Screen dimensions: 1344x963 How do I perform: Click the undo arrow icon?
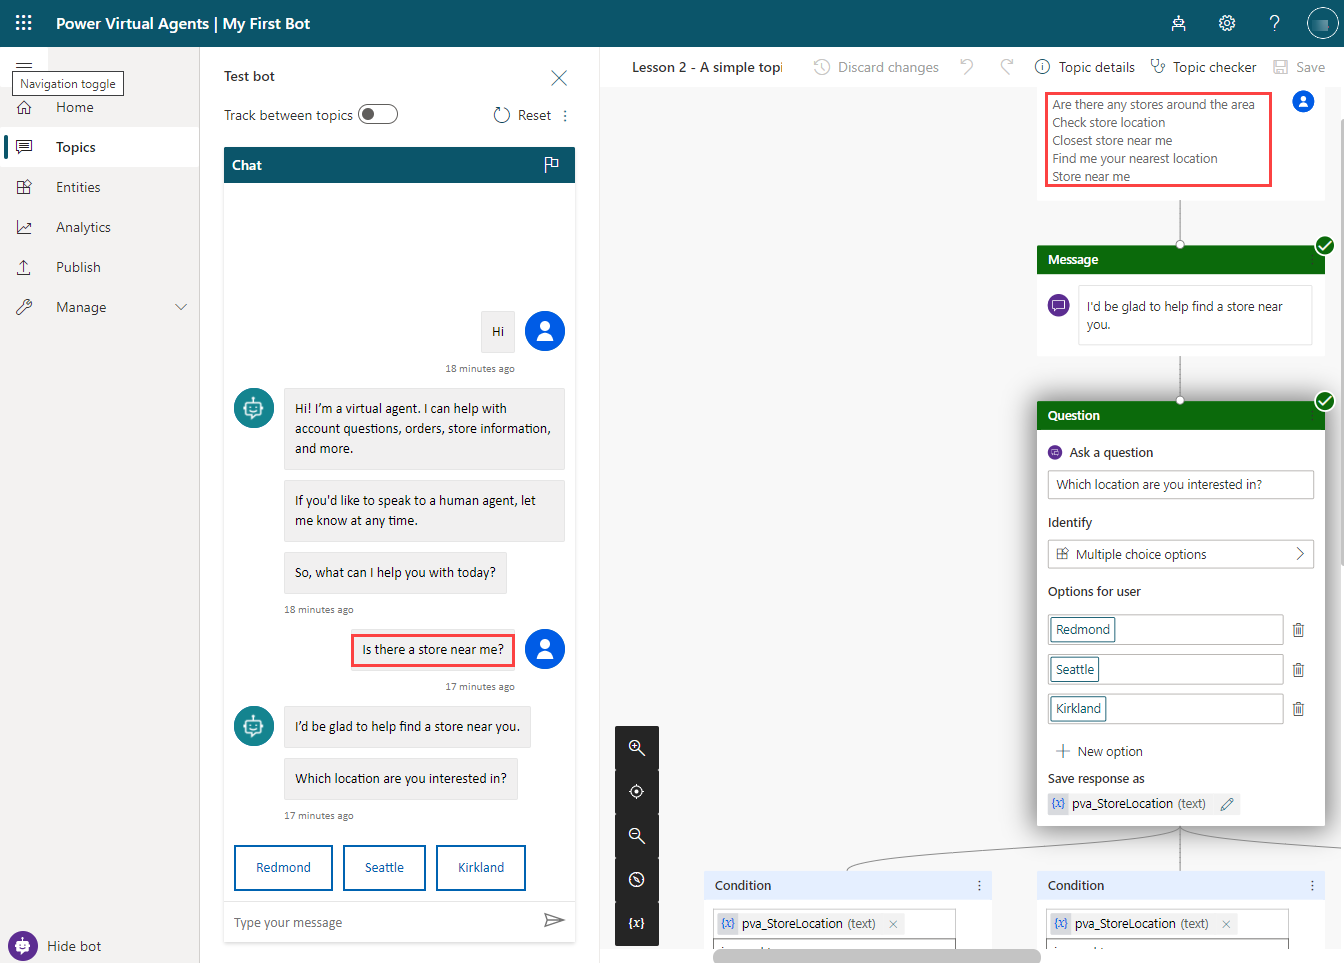[967, 67]
